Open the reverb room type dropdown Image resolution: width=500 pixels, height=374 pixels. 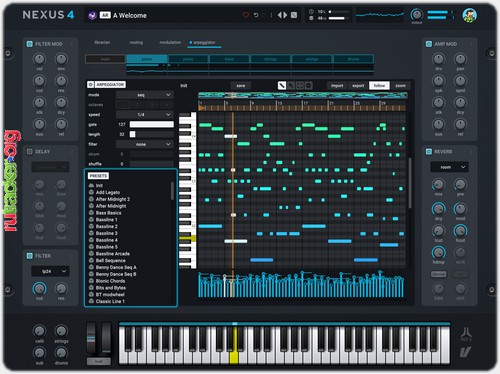coord(449,167)
